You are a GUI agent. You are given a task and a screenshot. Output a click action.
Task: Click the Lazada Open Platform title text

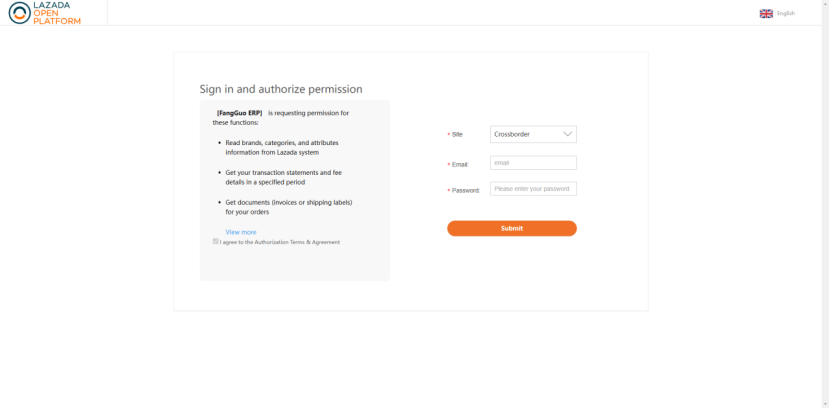[58, 13]
